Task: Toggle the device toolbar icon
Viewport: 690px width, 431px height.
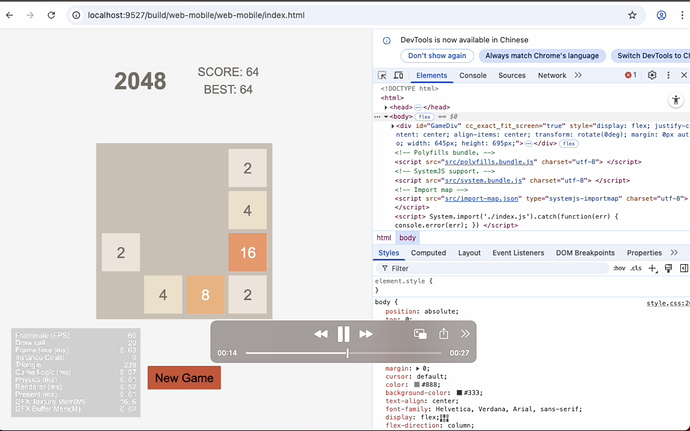Action: tap(398, 75)
